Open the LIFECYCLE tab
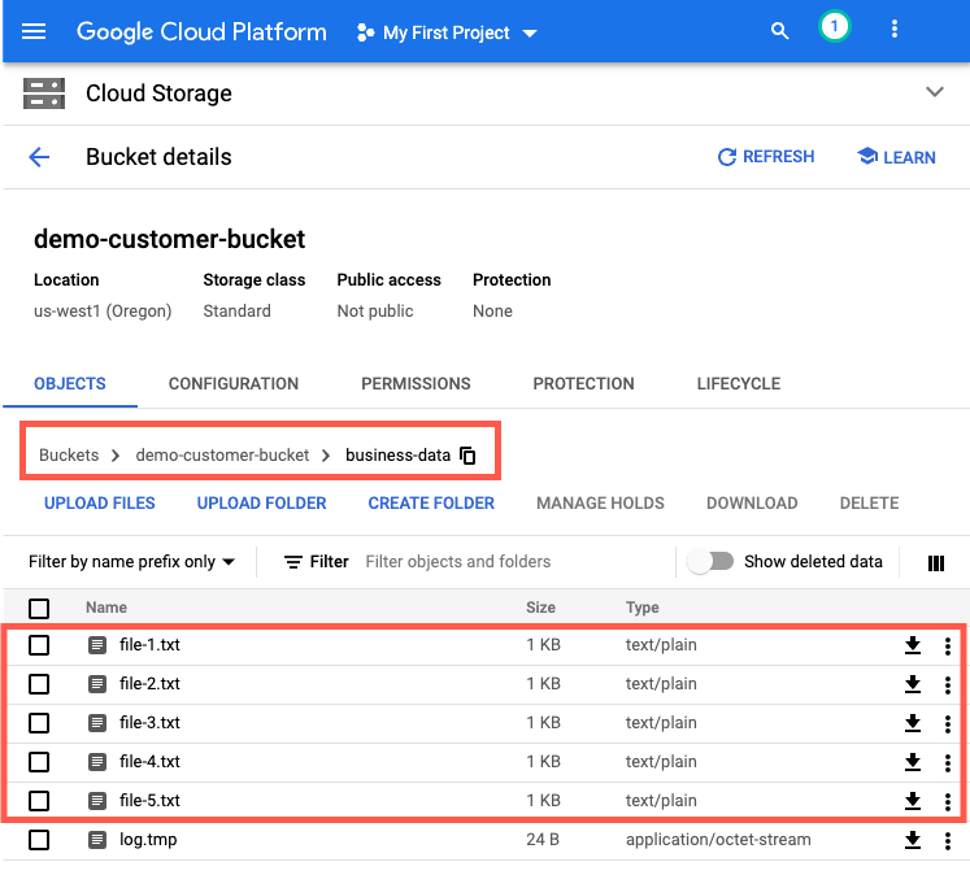Screen dimensions: 970x877 click(x=737, y=383)
